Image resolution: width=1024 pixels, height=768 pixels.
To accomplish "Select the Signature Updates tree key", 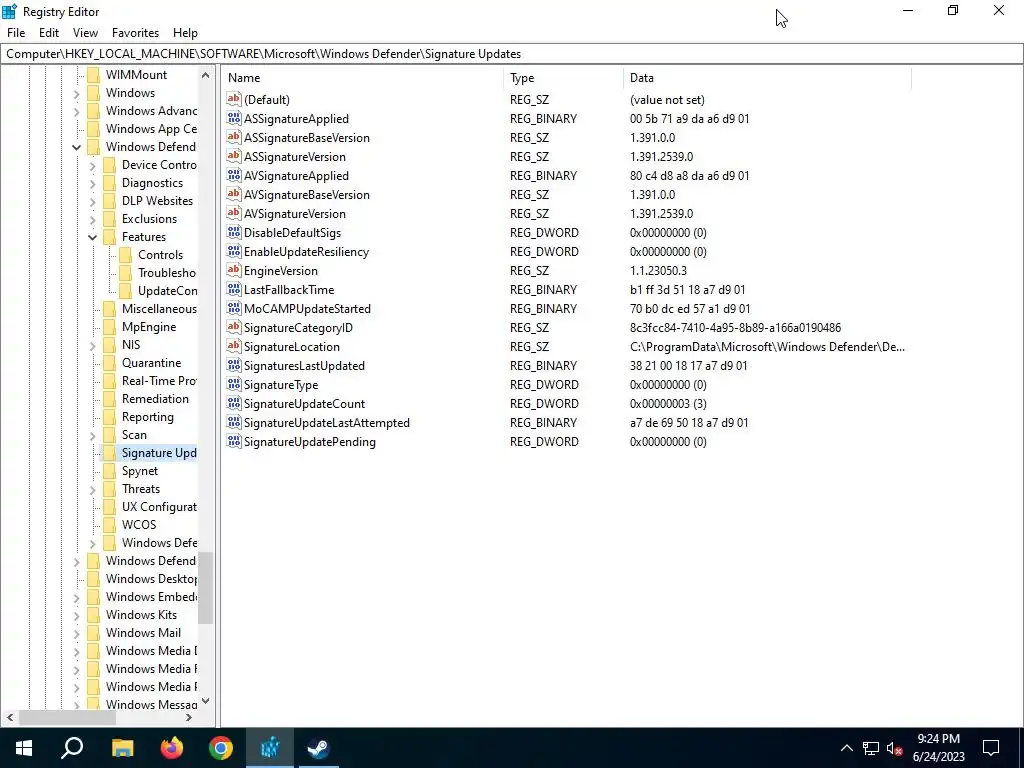I will tap(159, 453).
